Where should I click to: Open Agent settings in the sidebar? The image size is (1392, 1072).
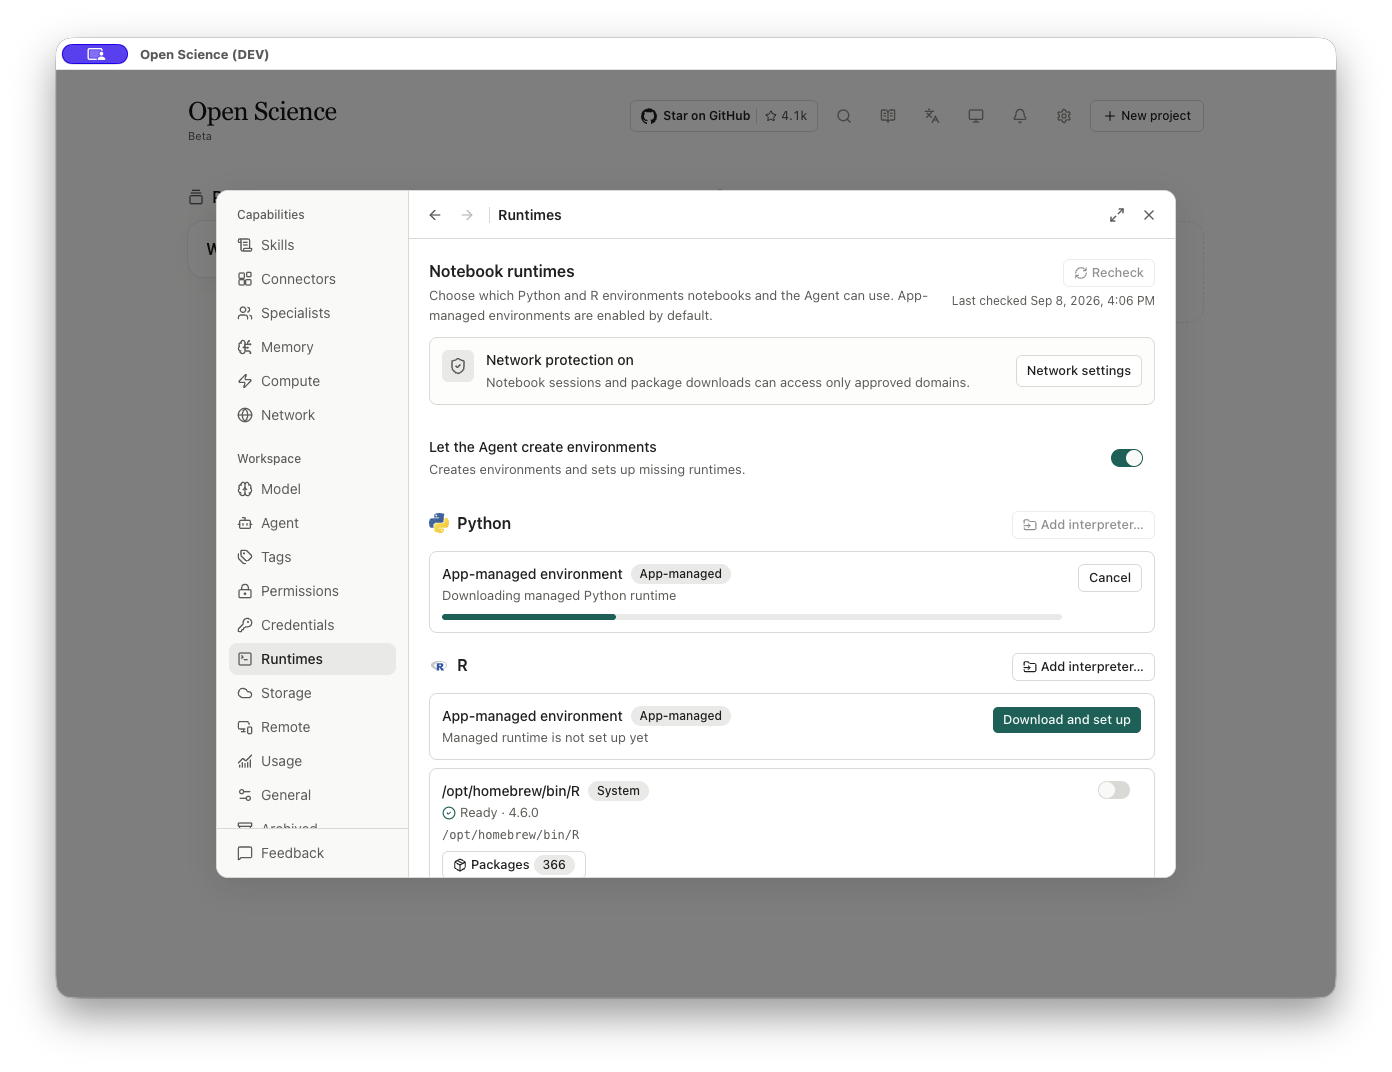312,523
